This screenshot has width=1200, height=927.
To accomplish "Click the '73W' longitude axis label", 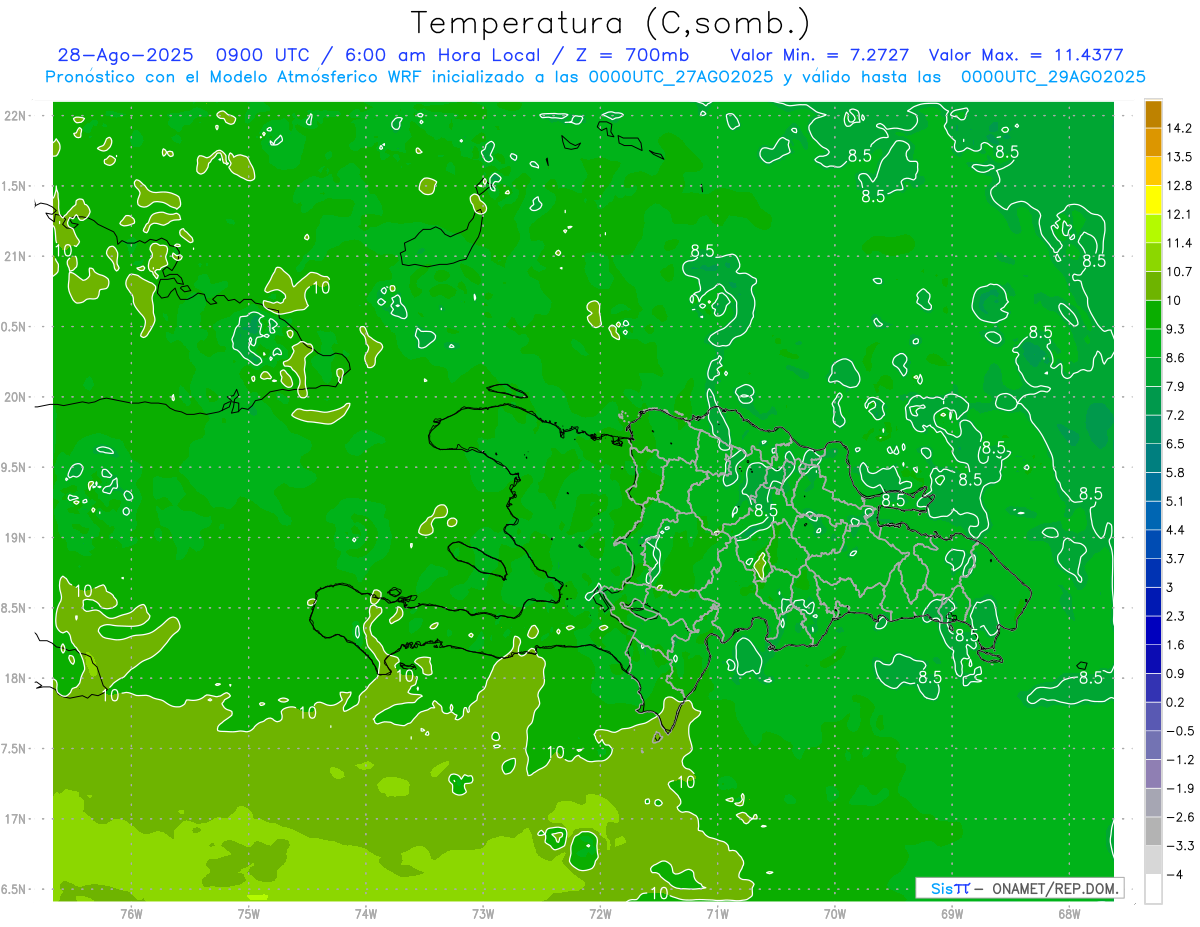I will [x=483, y=913].
